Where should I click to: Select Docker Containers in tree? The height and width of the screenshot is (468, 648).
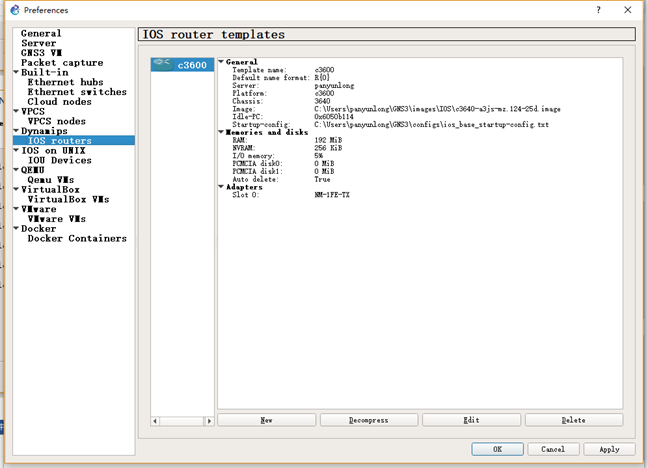click(x=77, y=238)
